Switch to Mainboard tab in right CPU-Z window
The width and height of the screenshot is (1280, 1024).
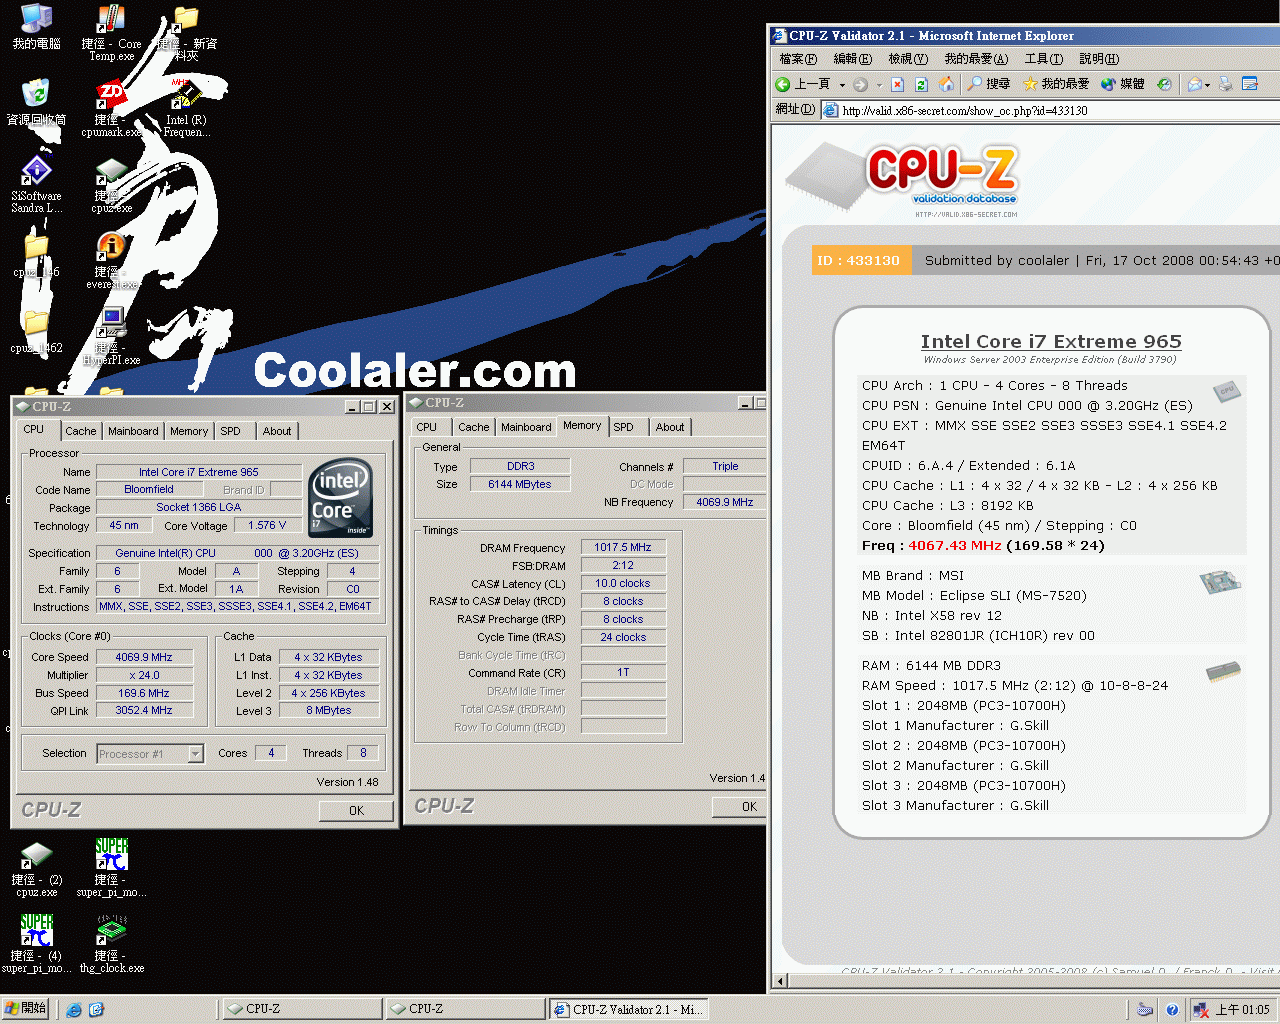[x=526, y=427]
